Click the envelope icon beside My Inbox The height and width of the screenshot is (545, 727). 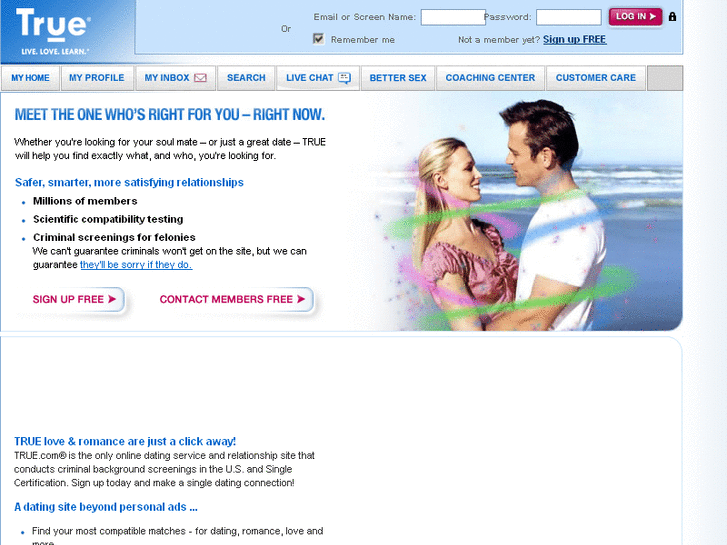pos(200,78)
